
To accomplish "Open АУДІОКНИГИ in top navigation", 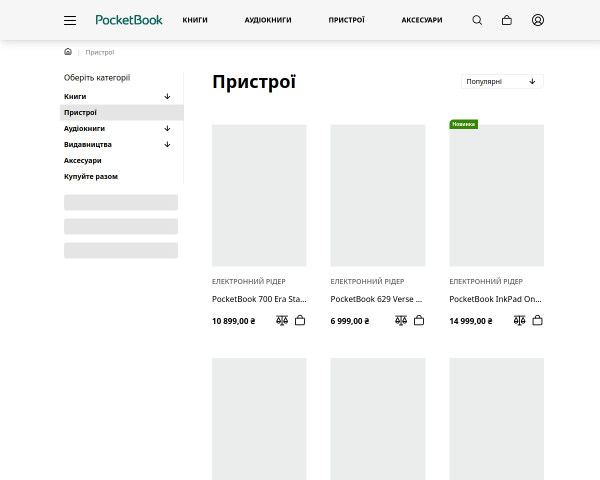I will [268, 20].
